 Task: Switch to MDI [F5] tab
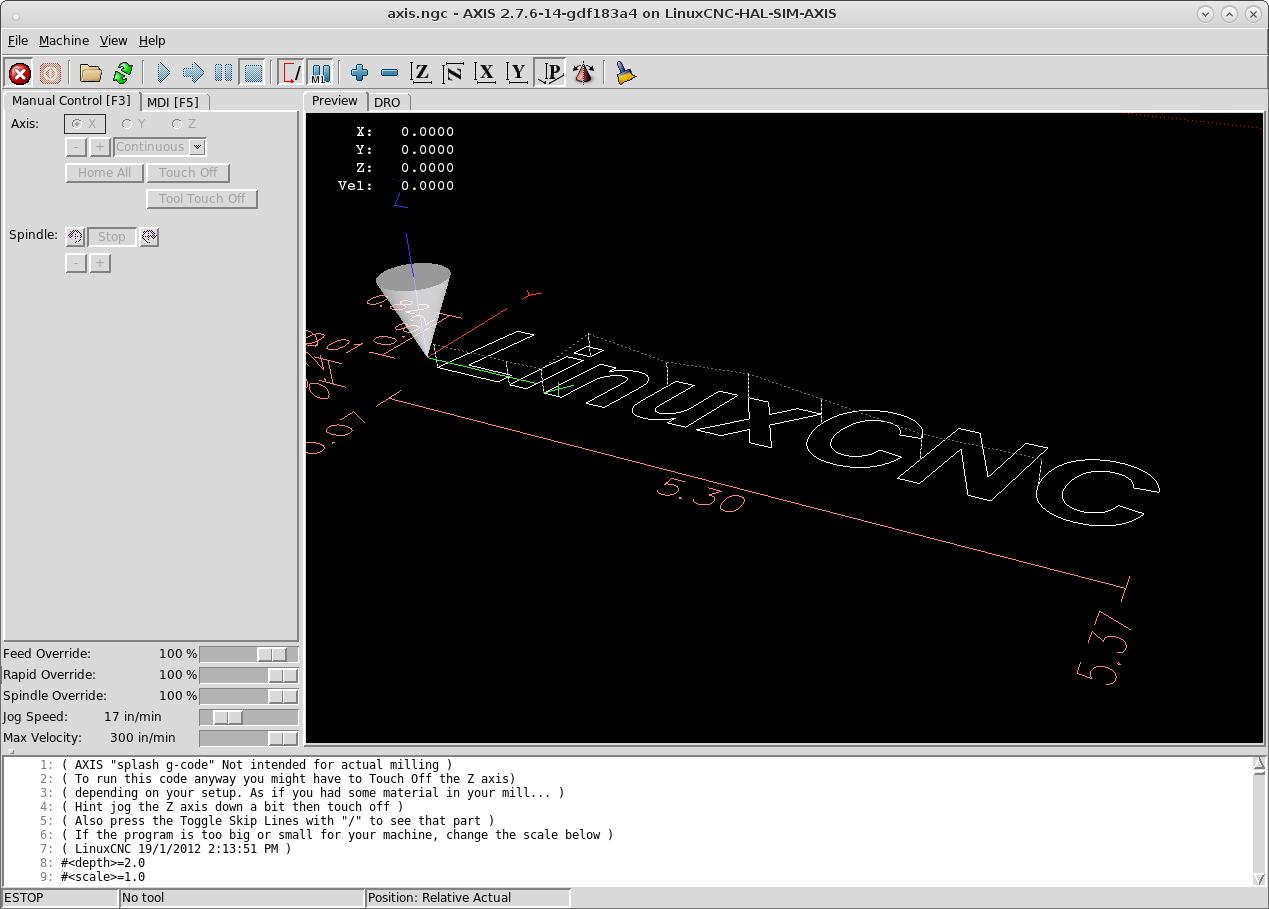pyautogui.click(x=173, y=102)
